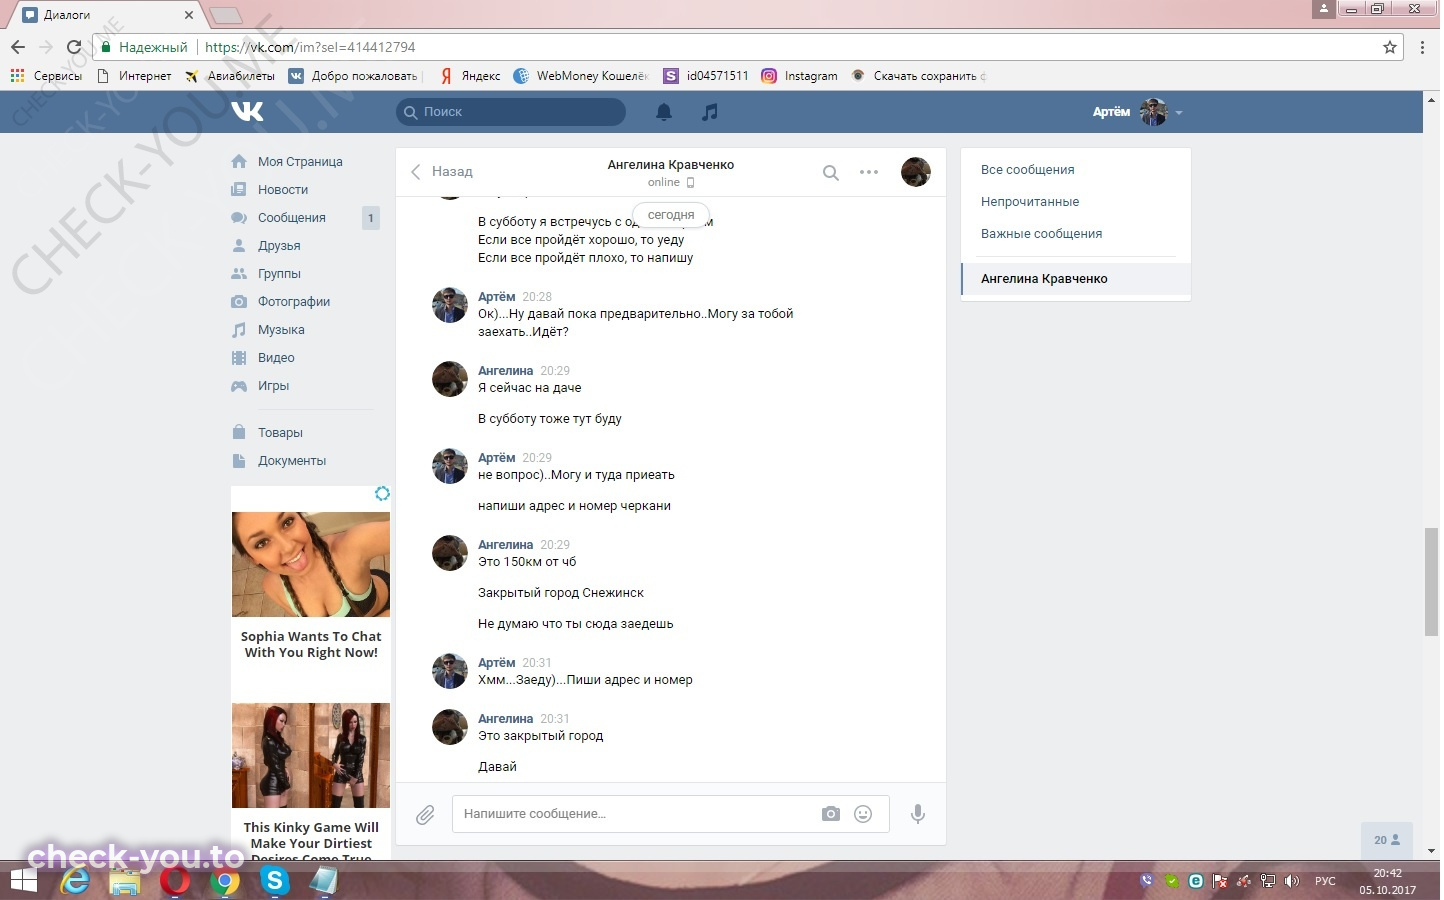Viewport: 1444px width, 900px height.
Task: Open Ангелина Кравченко's name in chat header
Action: 671,165
